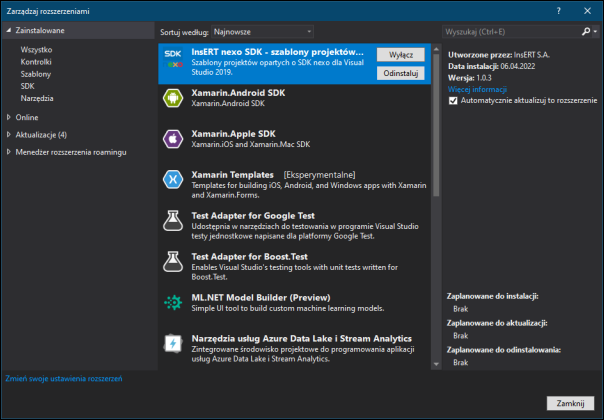Viewport: 604px width, 420px height.
Task: Expand the Aktualizacje (4) node
Action: (41, 134)
